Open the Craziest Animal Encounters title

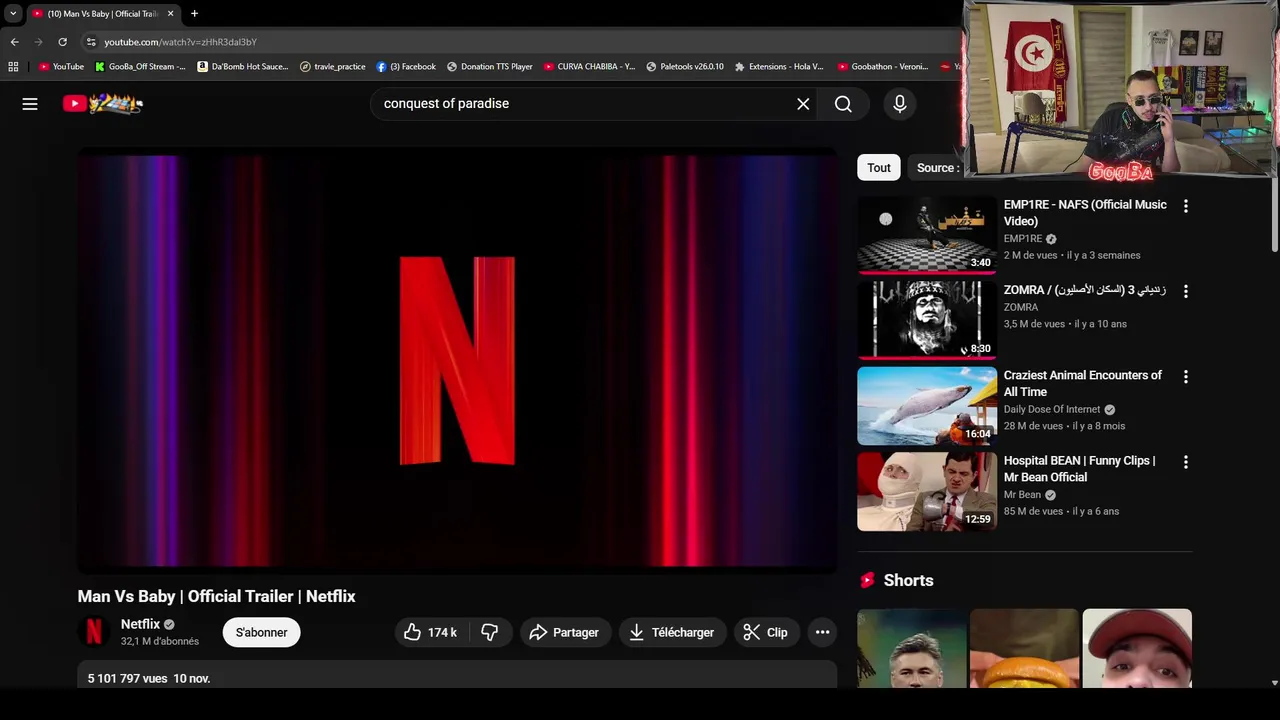tap(1083, 383)
